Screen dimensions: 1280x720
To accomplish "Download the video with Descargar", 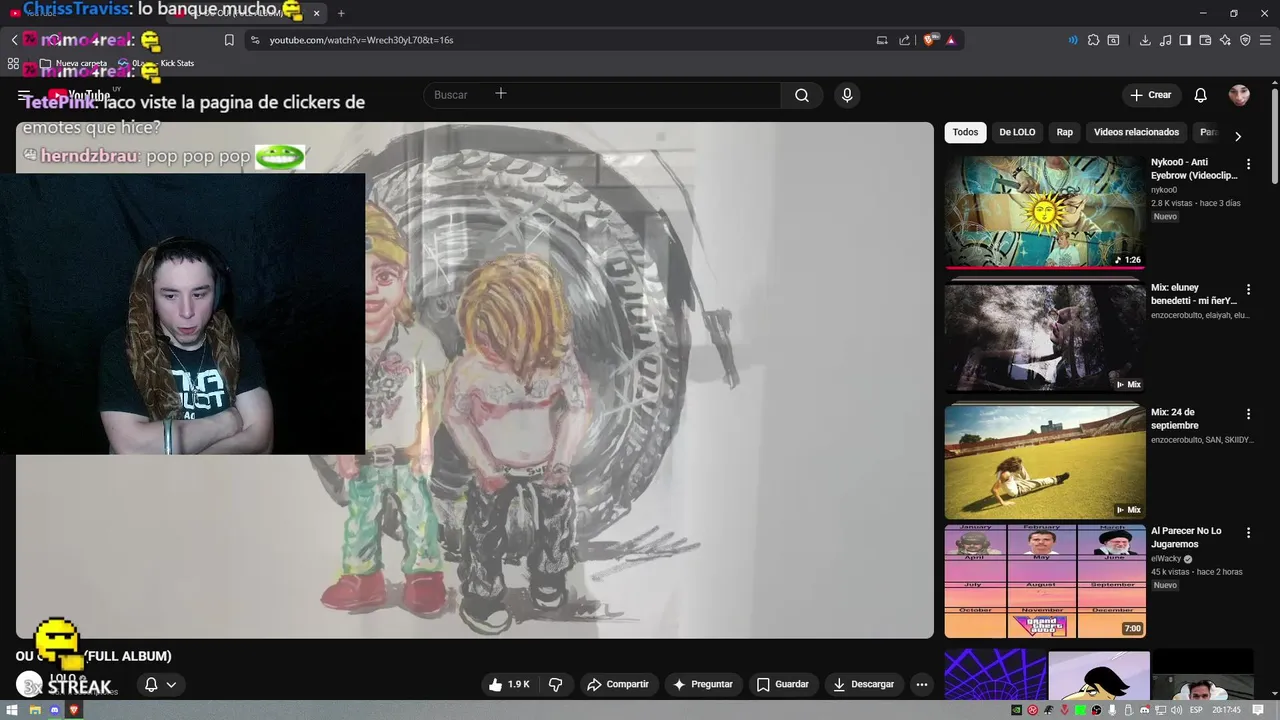I will coord(864,684).
